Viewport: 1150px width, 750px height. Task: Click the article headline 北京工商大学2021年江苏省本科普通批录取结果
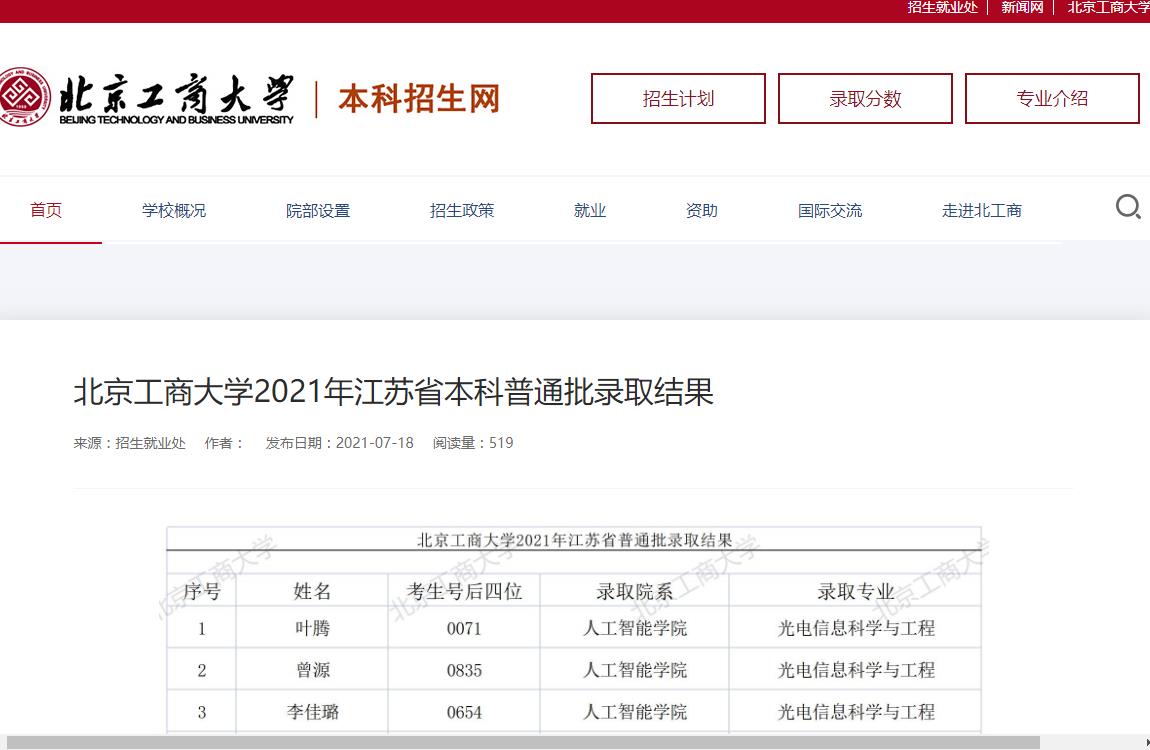click(394, 391)
